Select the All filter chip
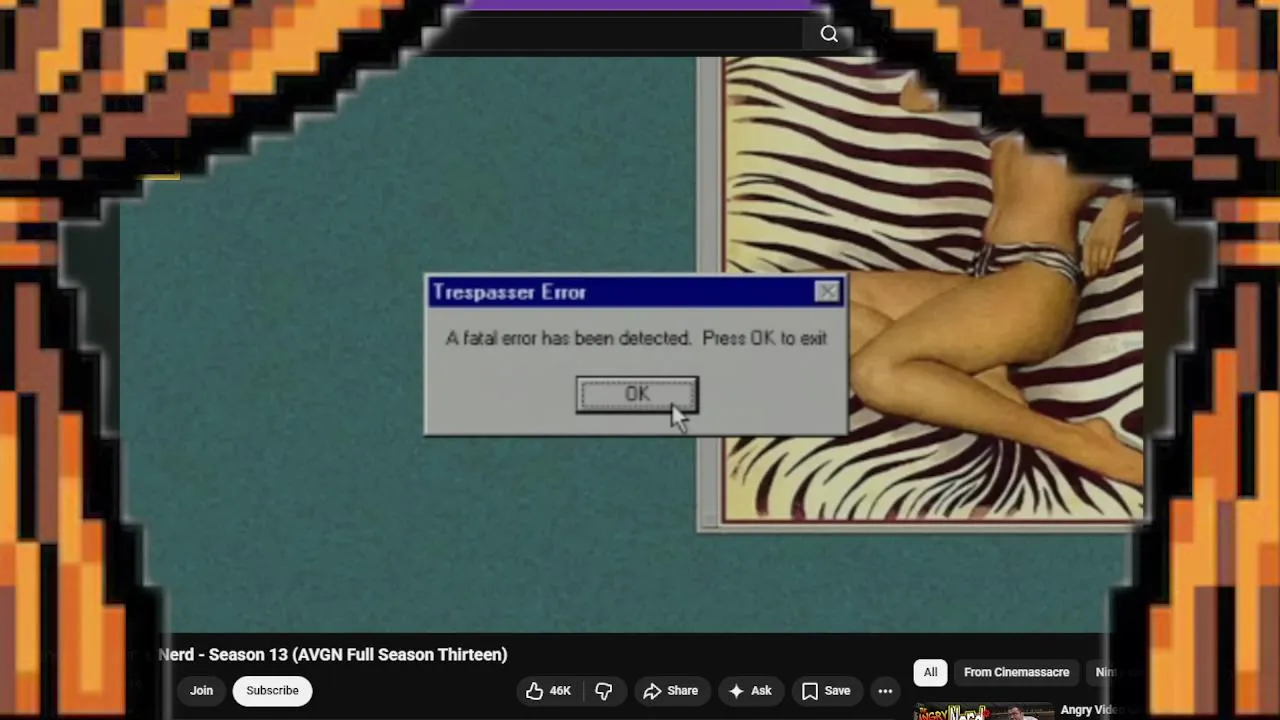The image size is (1280, 720). point(930,672)
